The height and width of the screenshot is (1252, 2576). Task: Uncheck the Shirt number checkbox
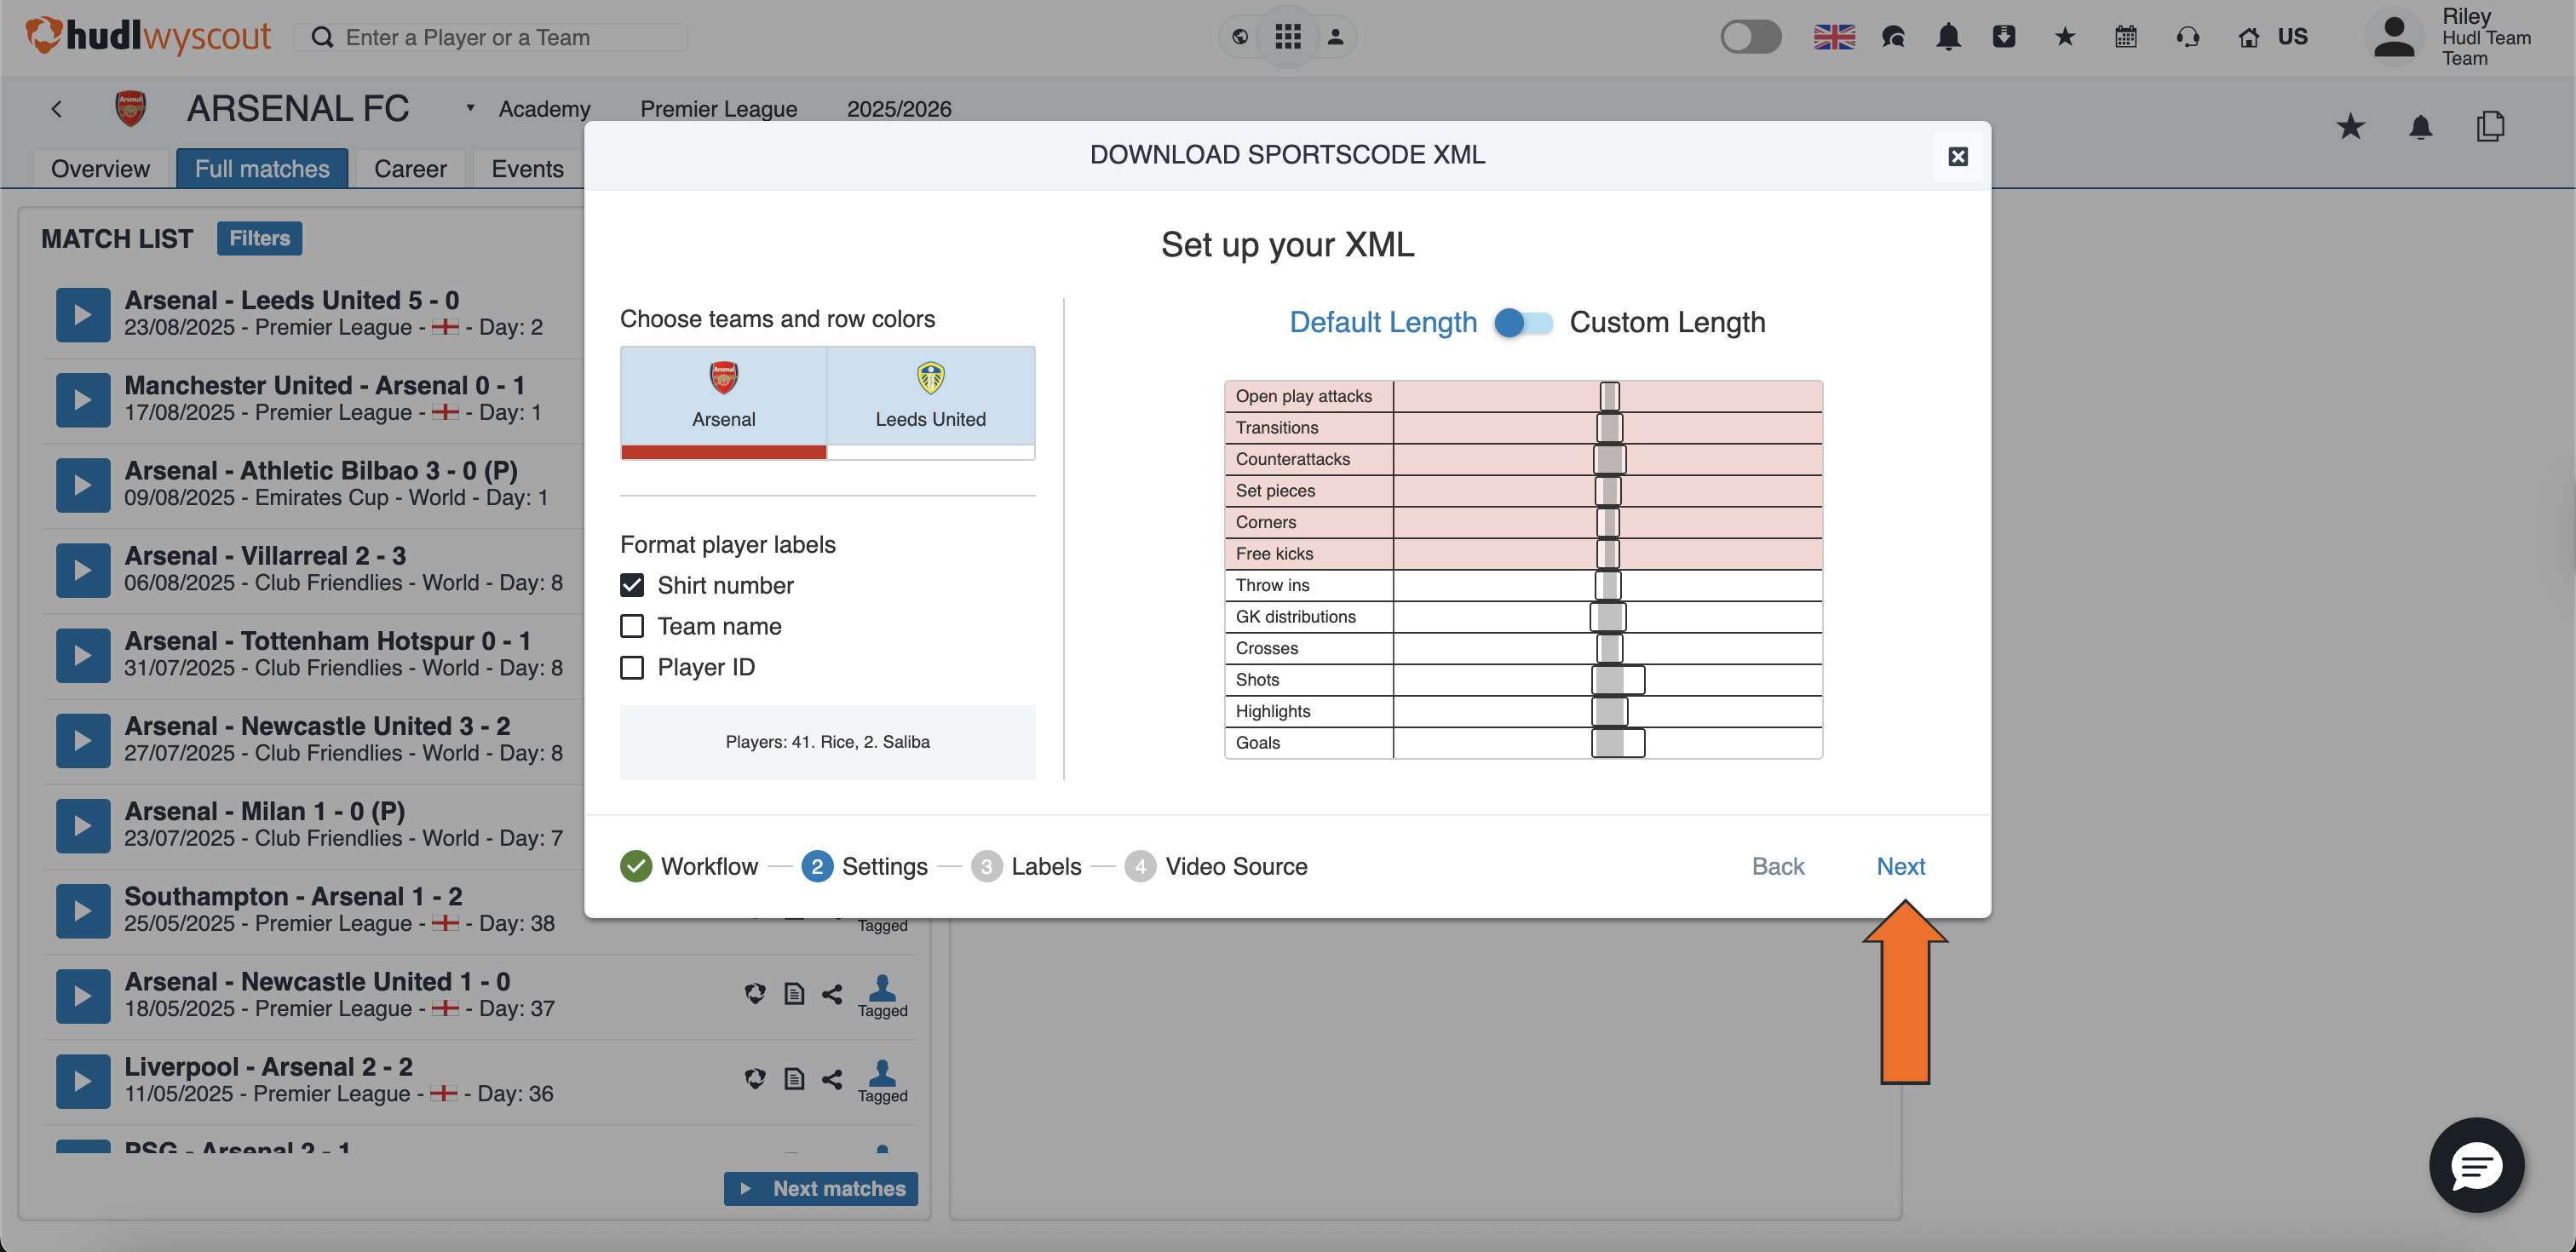(x=631, y=585)
